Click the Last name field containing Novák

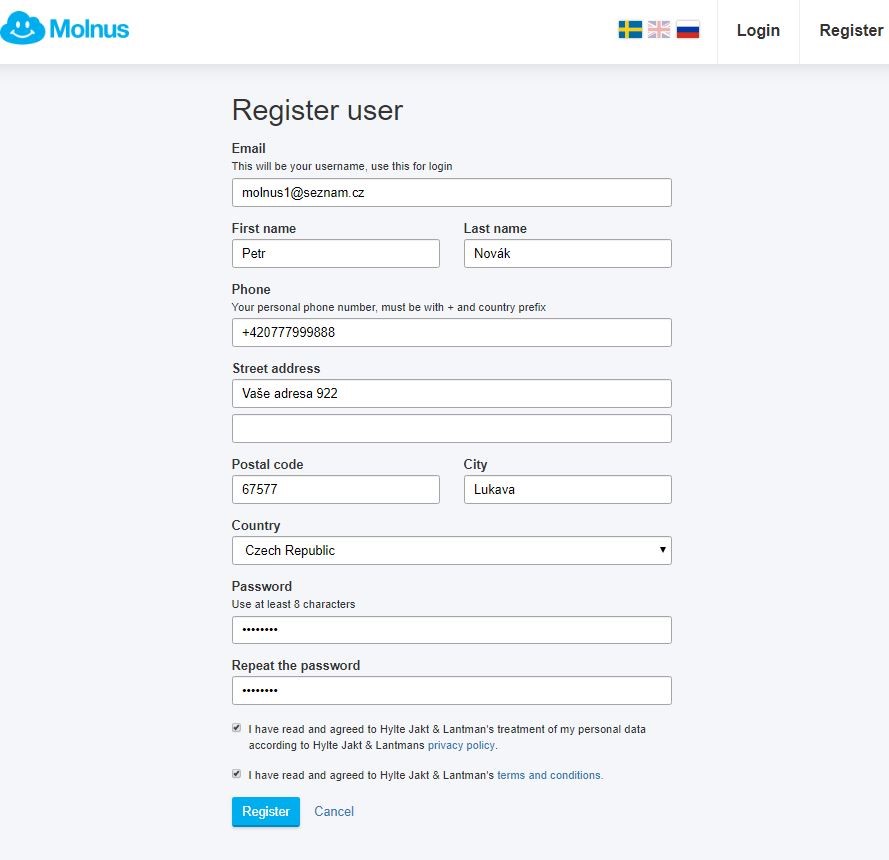[x=568, y=253]
